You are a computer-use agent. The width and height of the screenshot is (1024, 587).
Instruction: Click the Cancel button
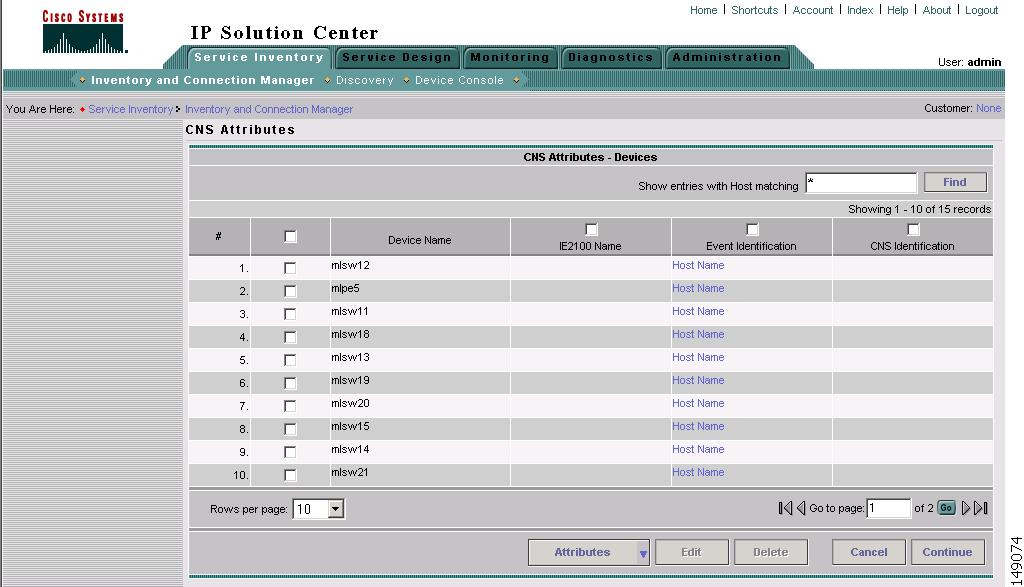coord(869,552)
